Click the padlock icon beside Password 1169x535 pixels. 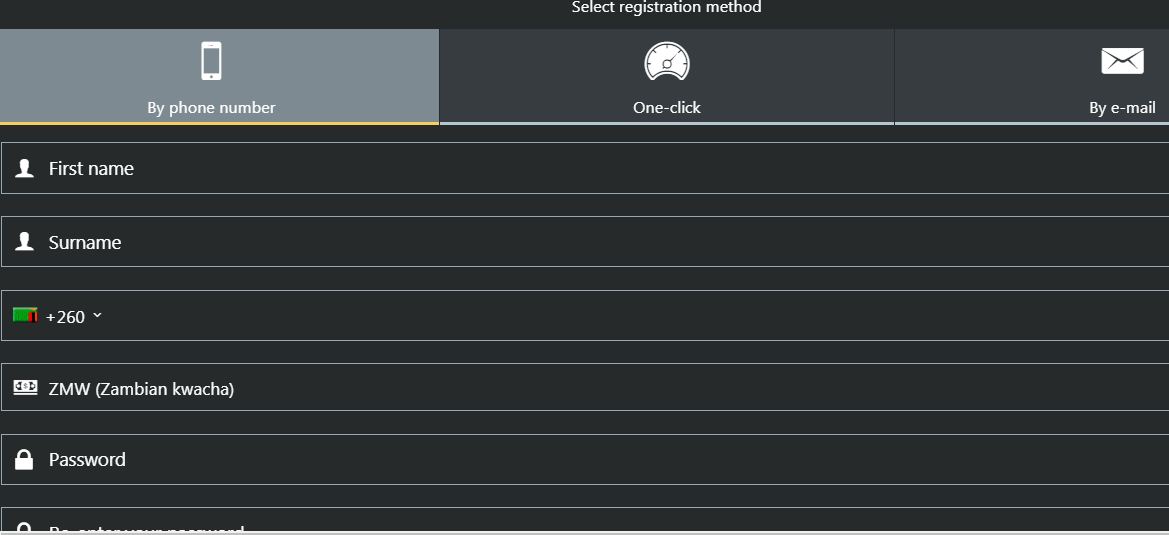click(x=25, y=460)
